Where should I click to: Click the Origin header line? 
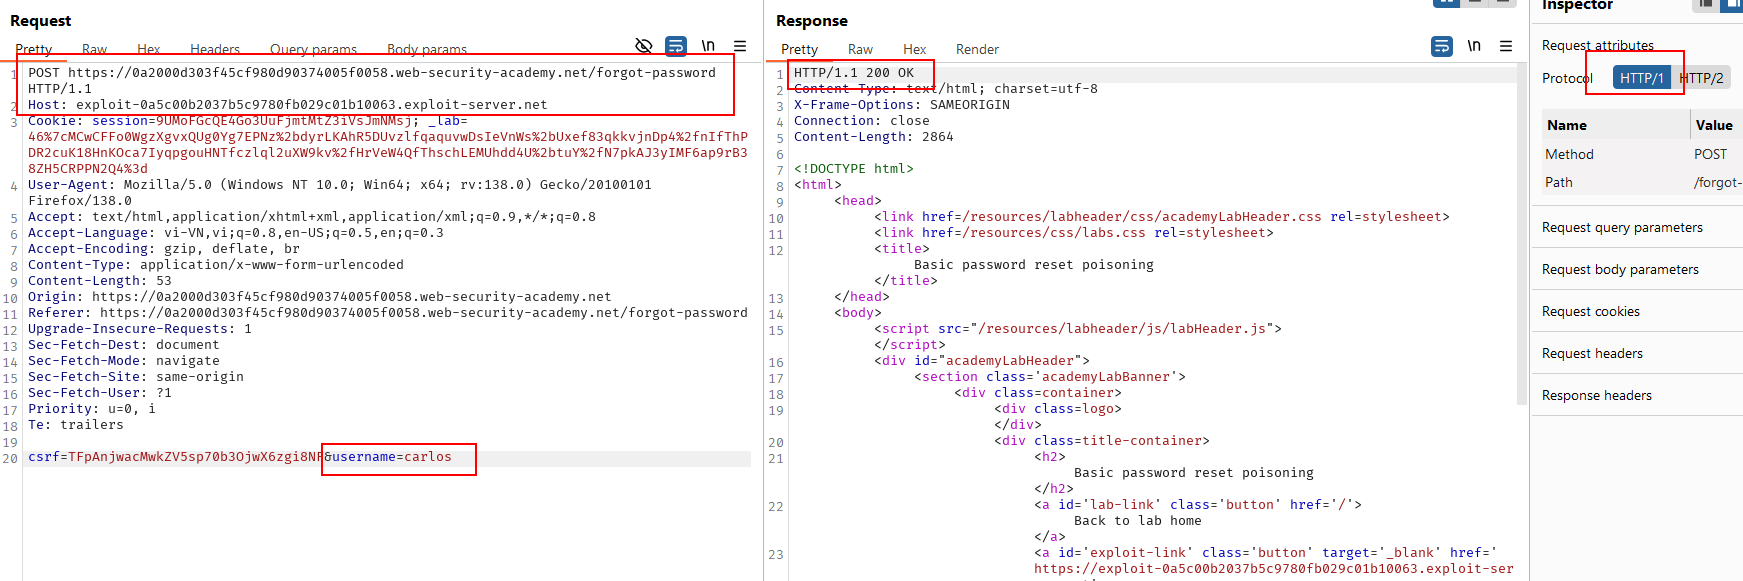pos(320,296)
